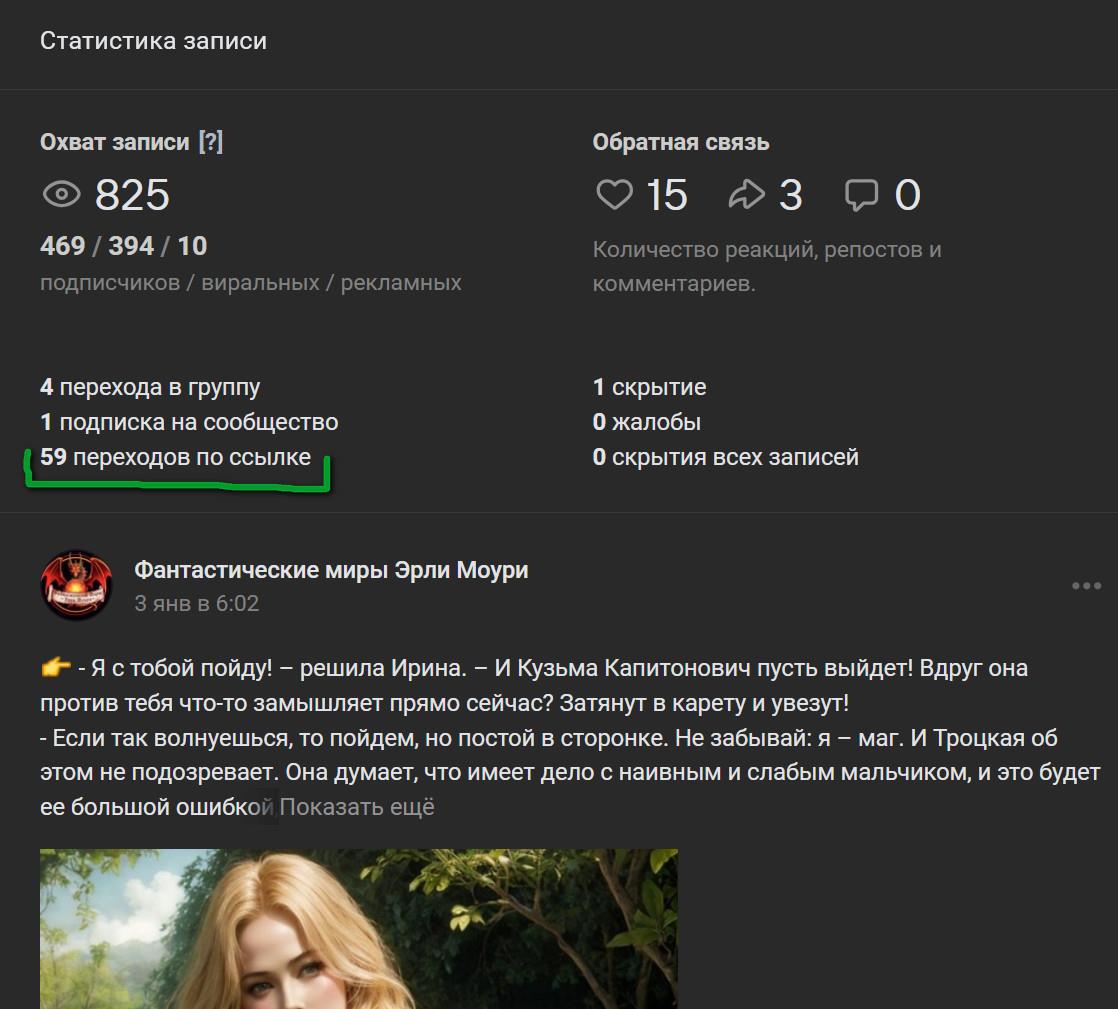Click the 4 перехода в группу stat
Screen dimensions: 1118x1009
pyautogui.click(x=150, y=387)
